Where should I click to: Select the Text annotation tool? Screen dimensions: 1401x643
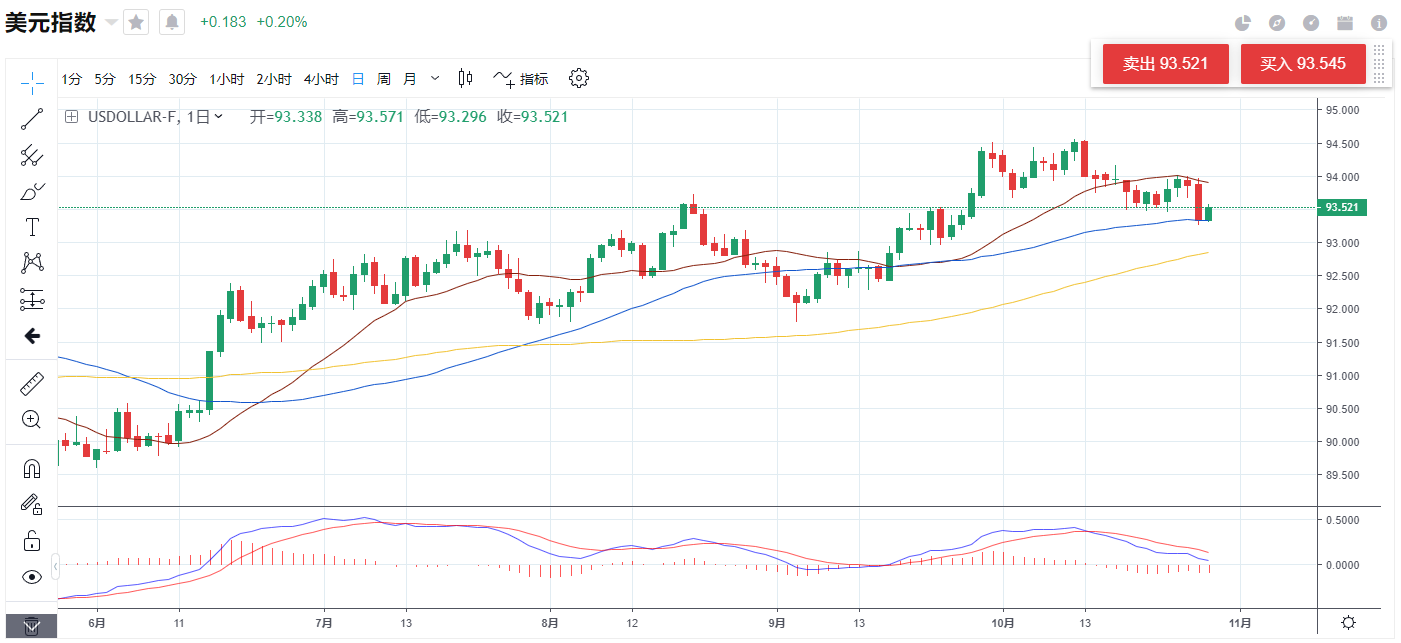click(32, 227)
